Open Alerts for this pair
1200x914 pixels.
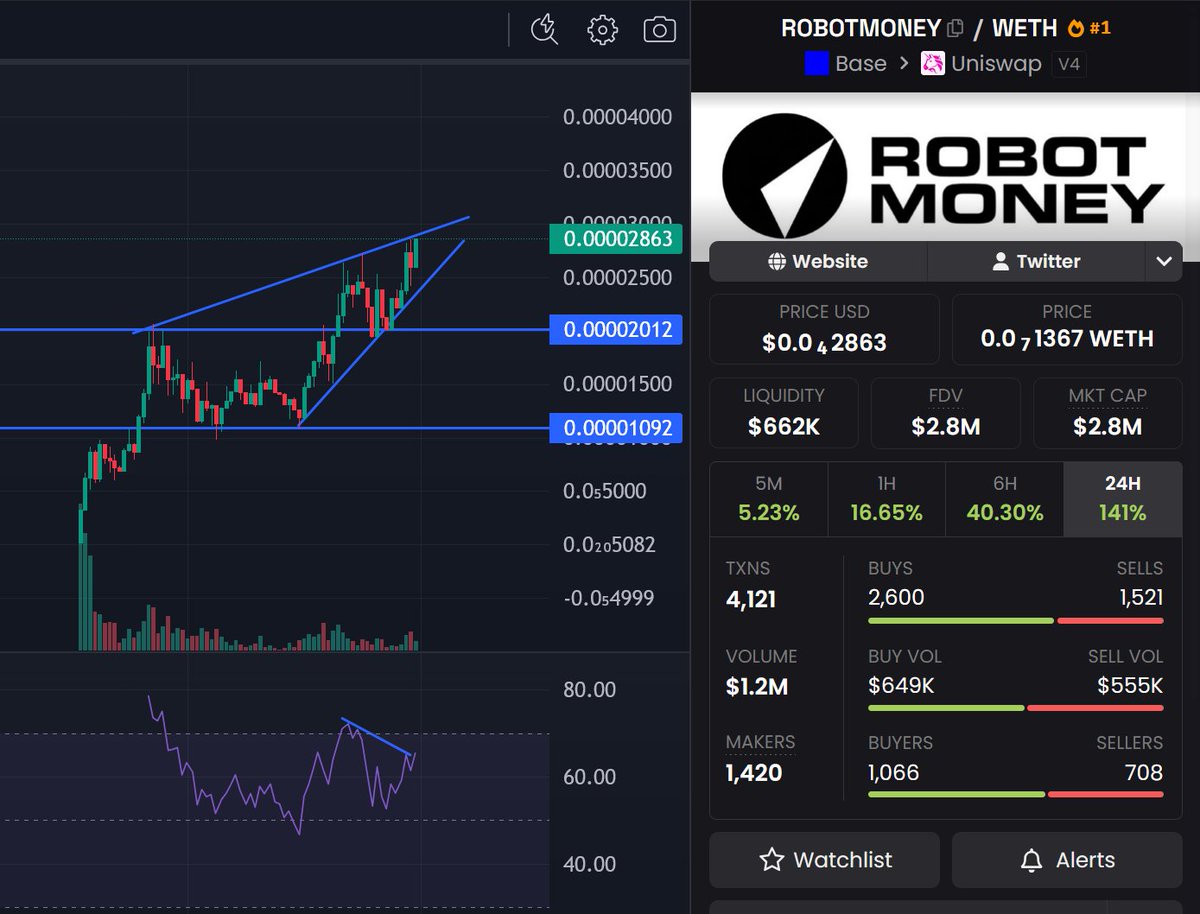tap(1067, 860)
